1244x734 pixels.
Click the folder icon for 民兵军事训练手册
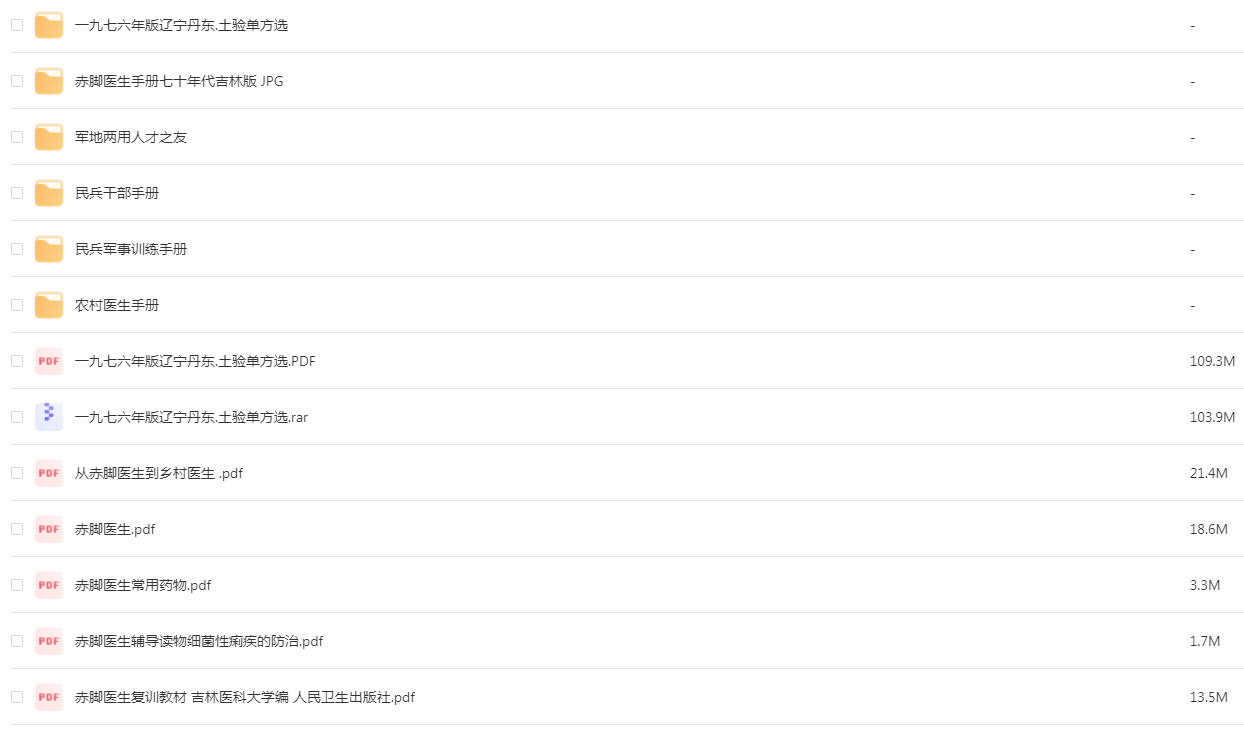click(49, 249)
